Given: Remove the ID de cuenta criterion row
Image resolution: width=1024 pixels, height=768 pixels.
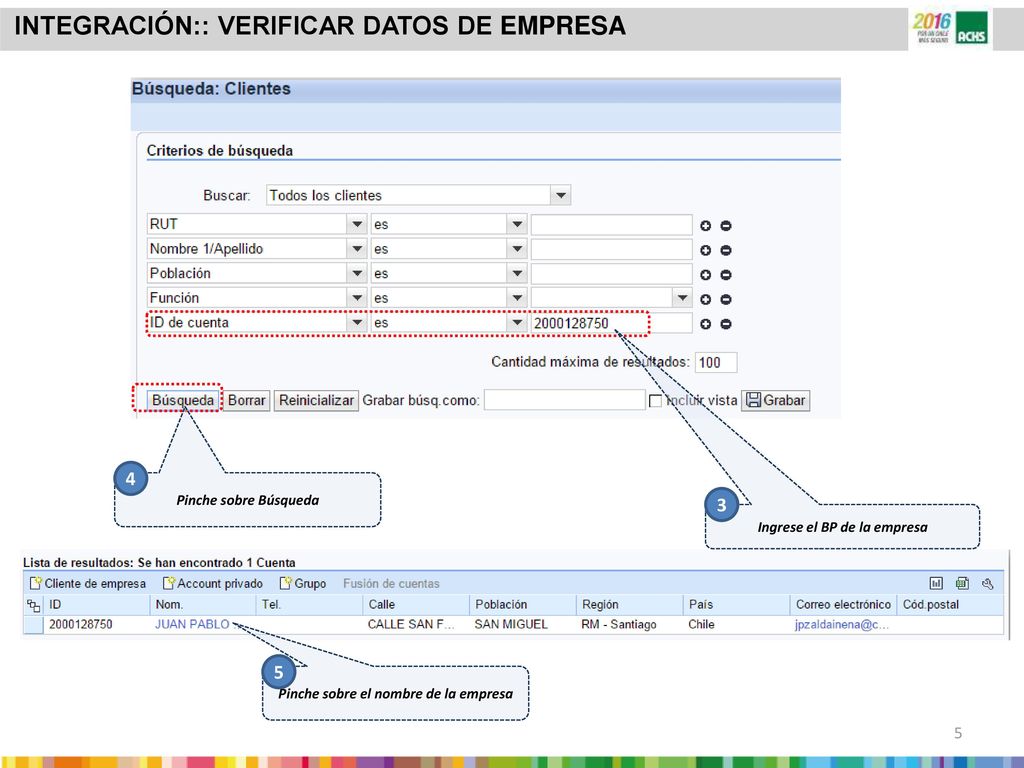Looking at the screenshot, I should click(x=726, y=324).
